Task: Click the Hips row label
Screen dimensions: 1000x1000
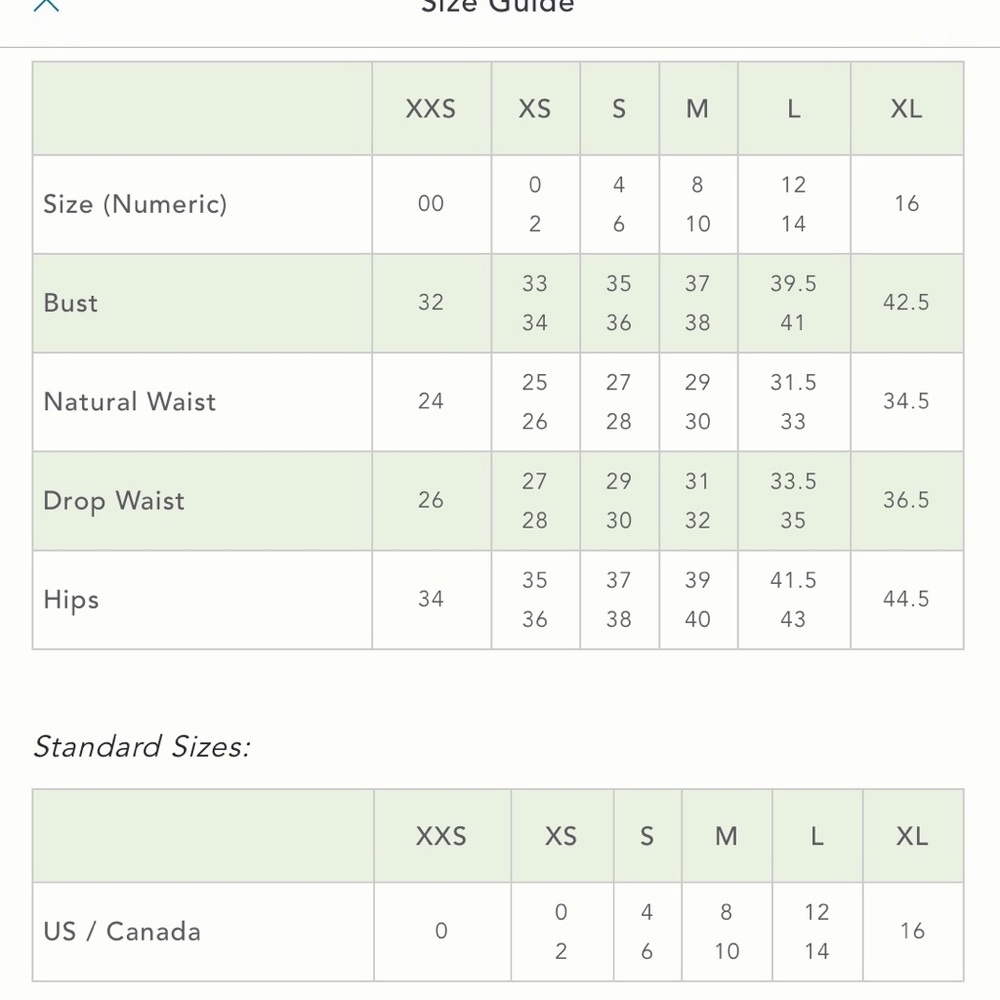Action: (71, 600)
